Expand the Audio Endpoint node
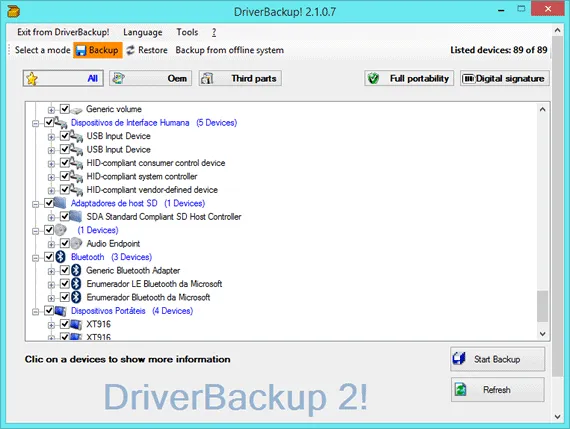Image resolution: width=570 pixels, height=429 pixels. pyautogui.click(x=51, y=245)
